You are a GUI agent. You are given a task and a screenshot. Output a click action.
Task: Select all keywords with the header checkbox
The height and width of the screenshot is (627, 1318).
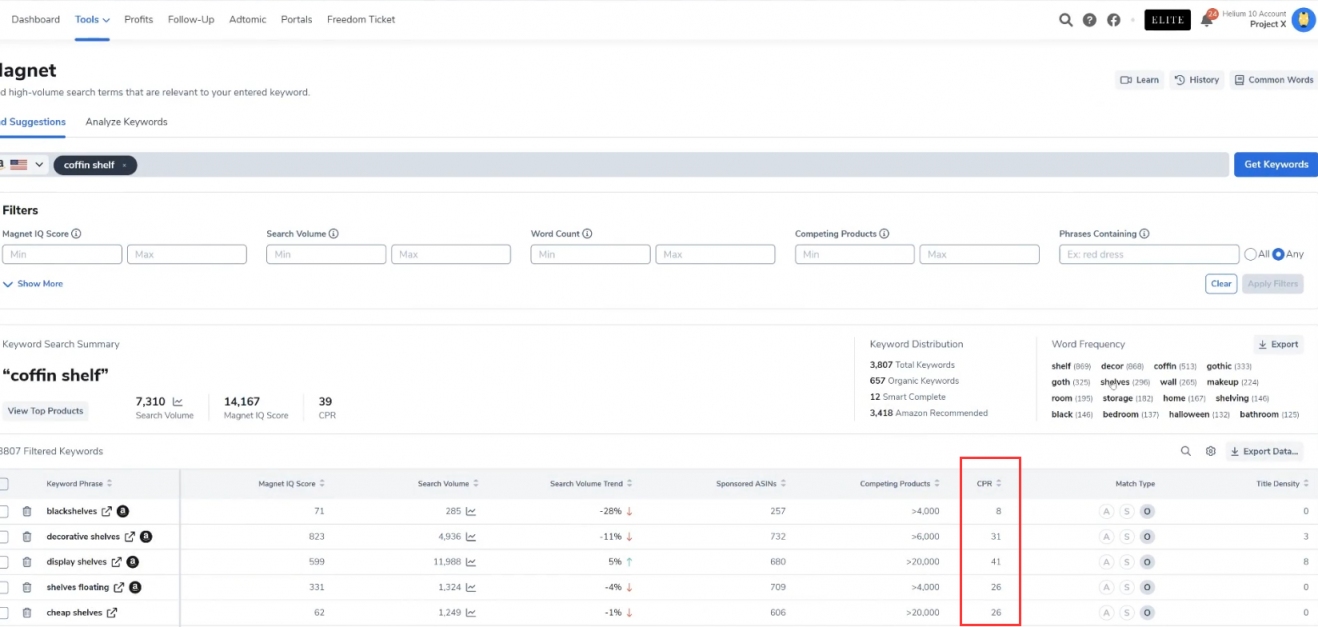point(3,484)
